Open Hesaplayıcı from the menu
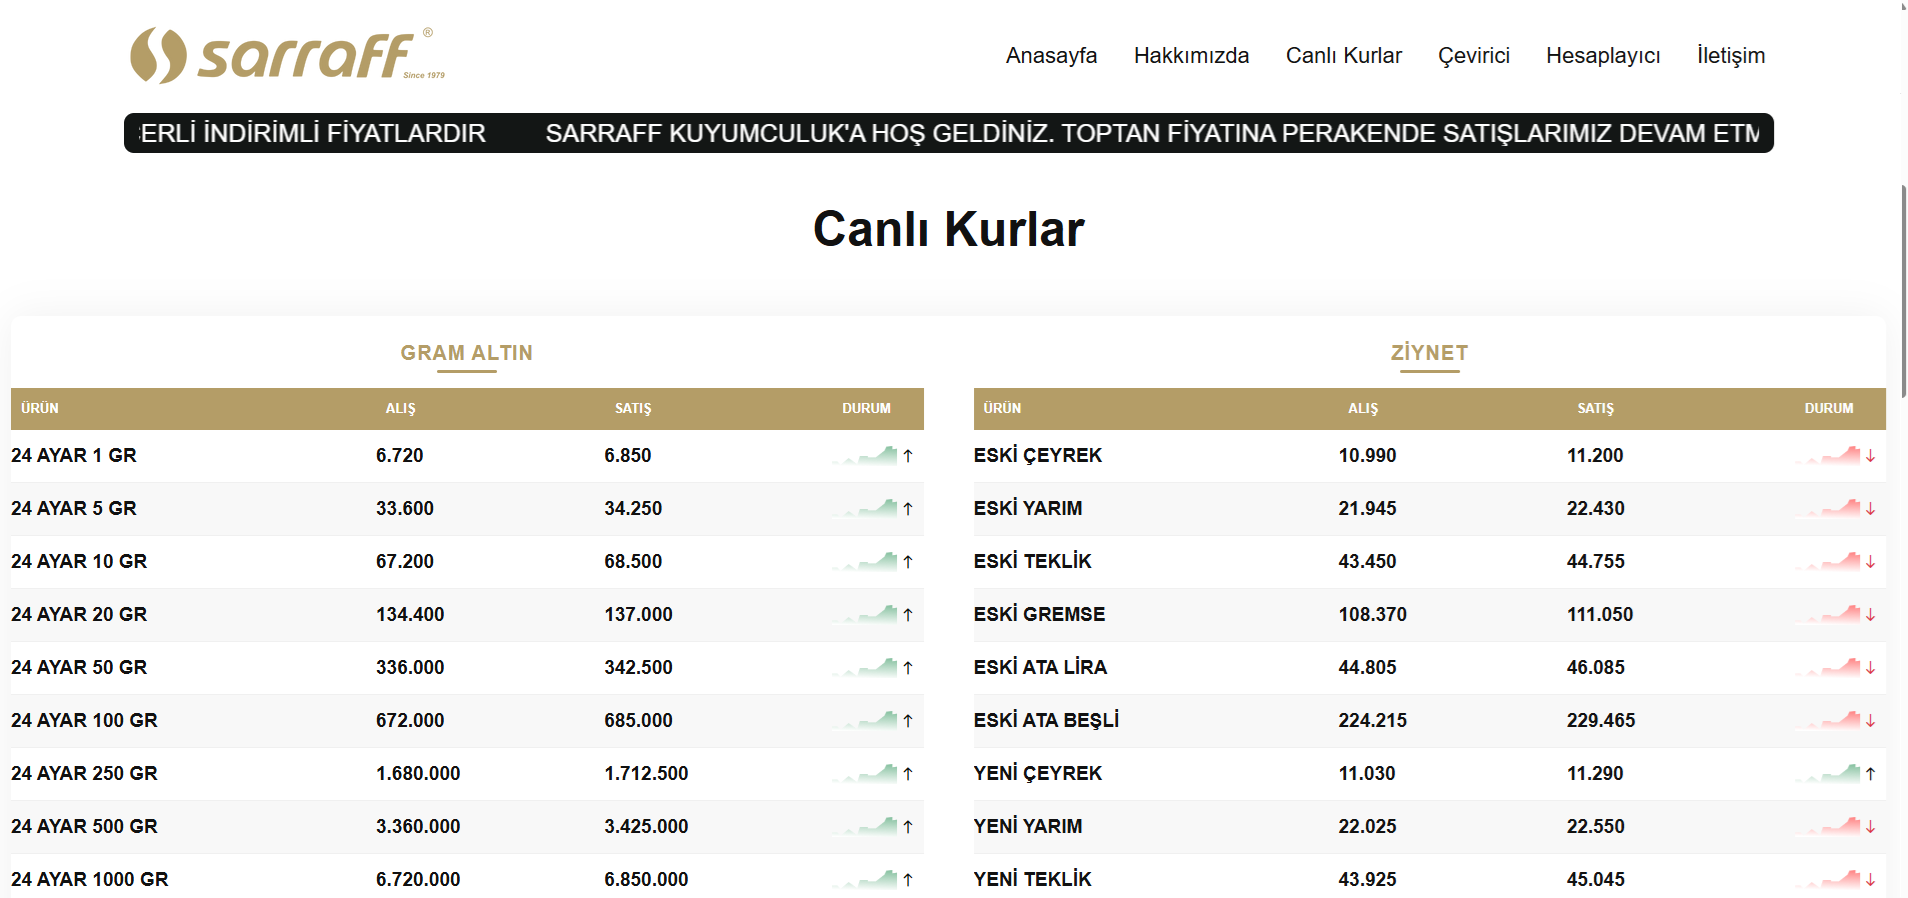Viewport: 1908px width, 898px height. coord(1603,56)
